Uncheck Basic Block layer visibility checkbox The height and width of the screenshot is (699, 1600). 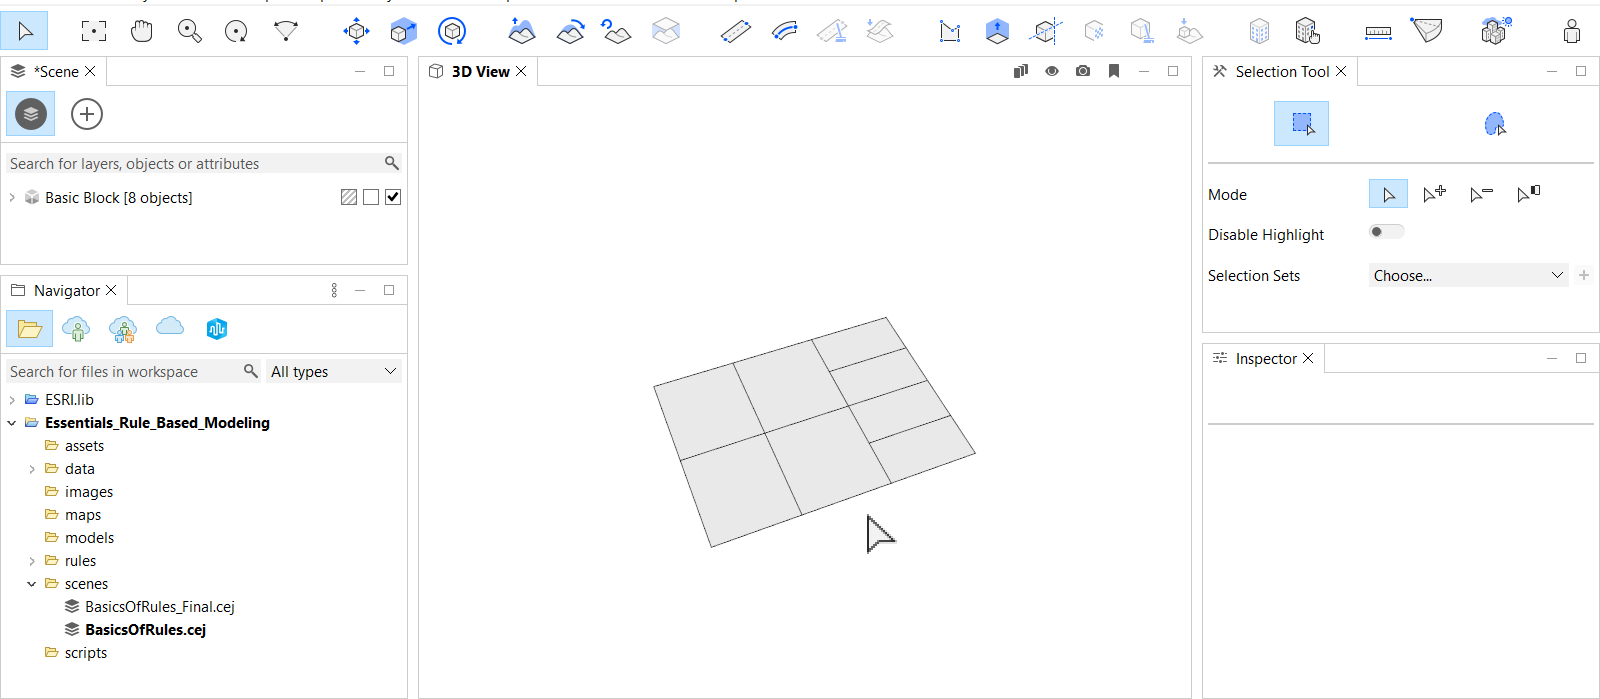pos(393,197)
